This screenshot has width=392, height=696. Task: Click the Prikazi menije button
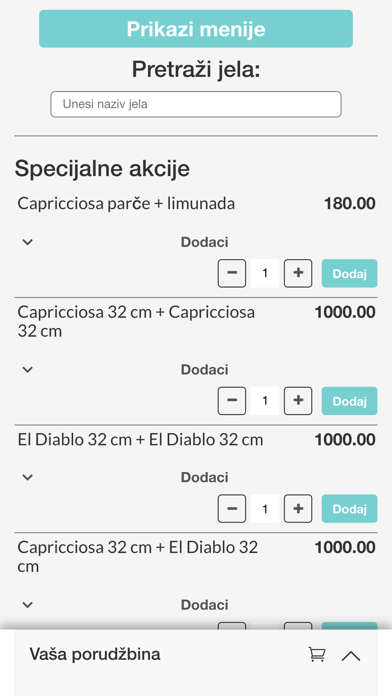(x=196, y=29)
